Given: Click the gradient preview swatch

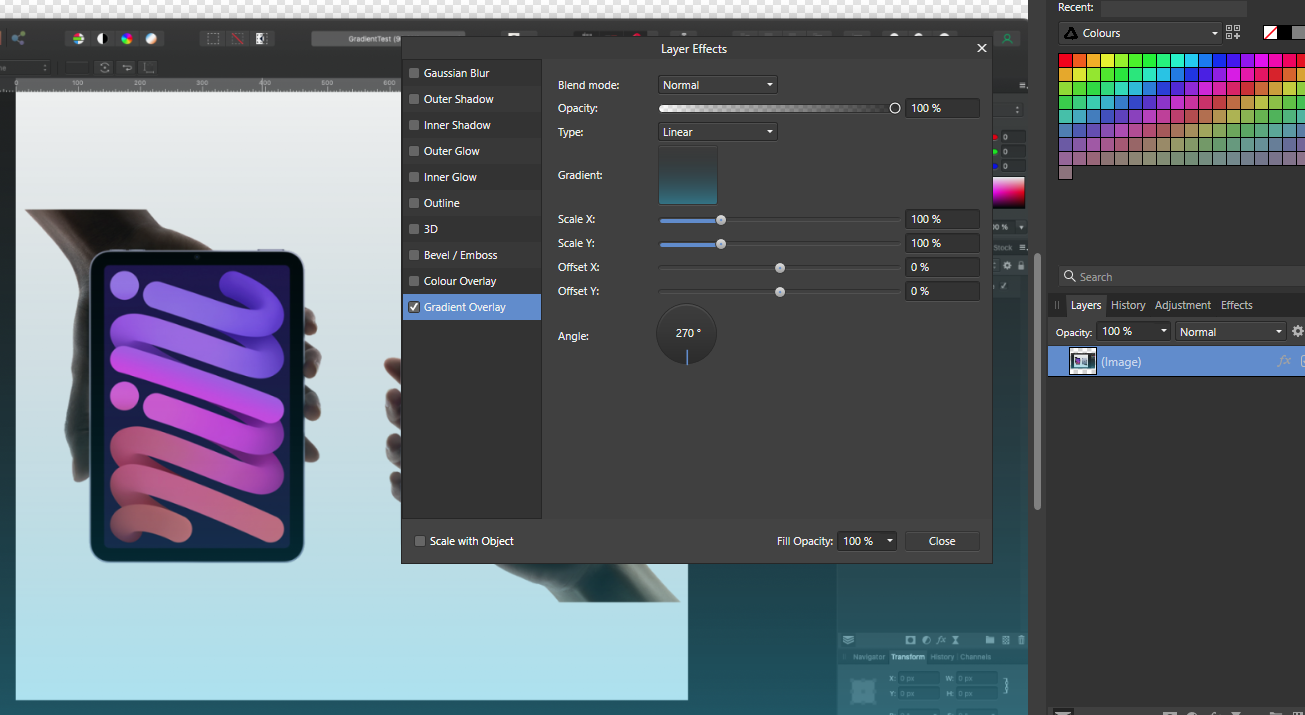Looking at the screenshot, I should [x=687, y=174].
